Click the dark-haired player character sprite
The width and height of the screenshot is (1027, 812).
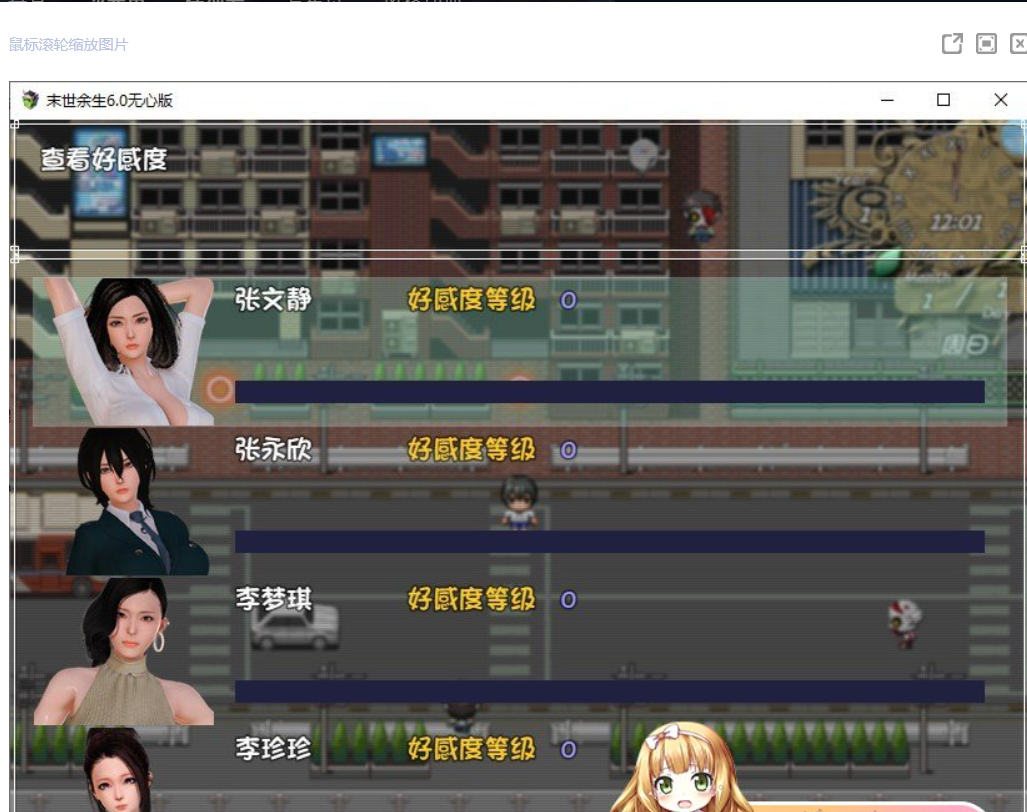pyautogui.click(x=519, y=502)
